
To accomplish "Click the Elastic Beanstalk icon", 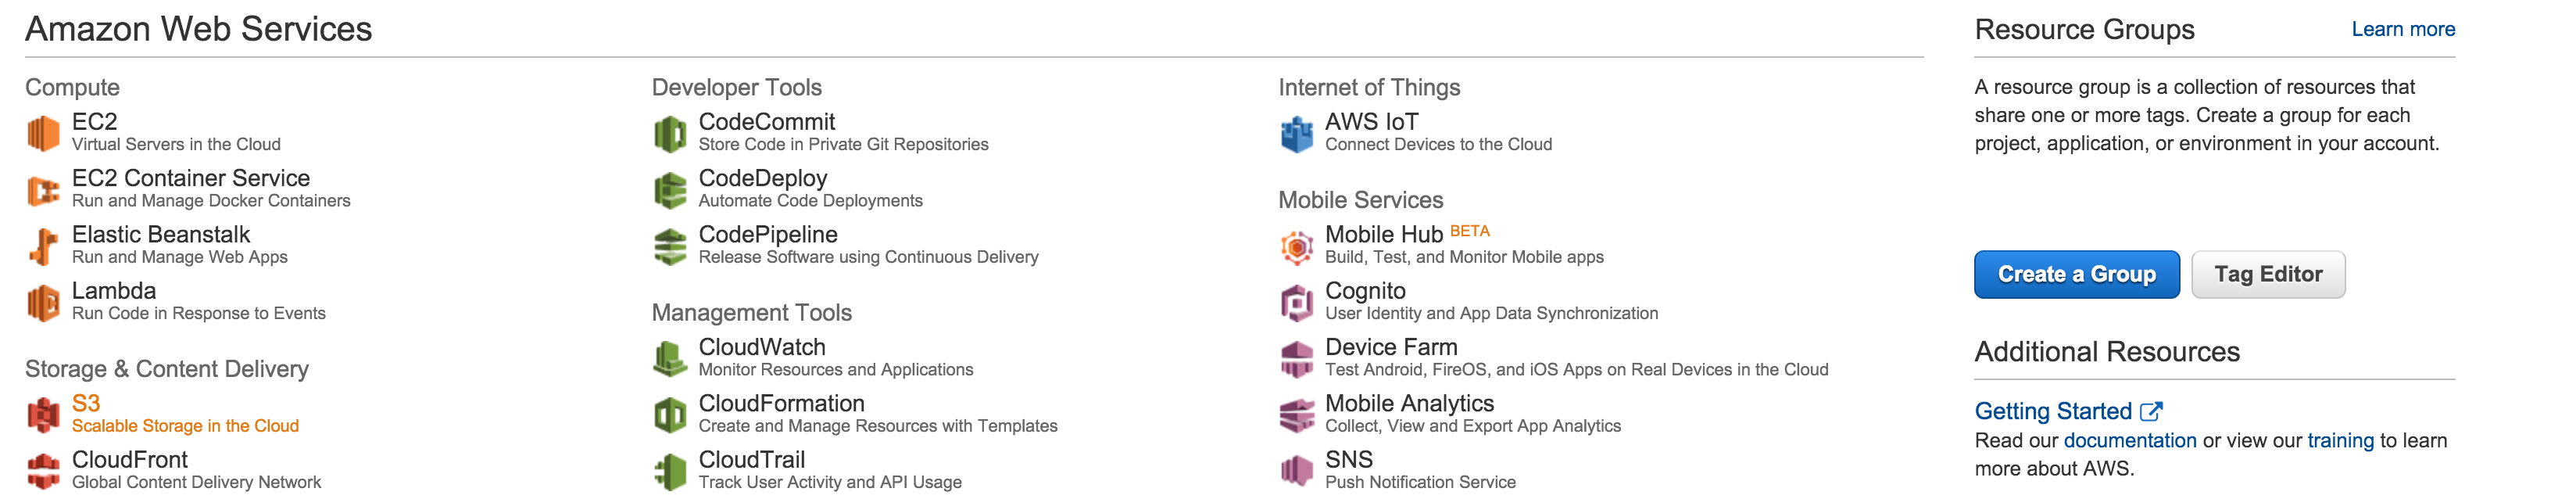I will 43,246.
